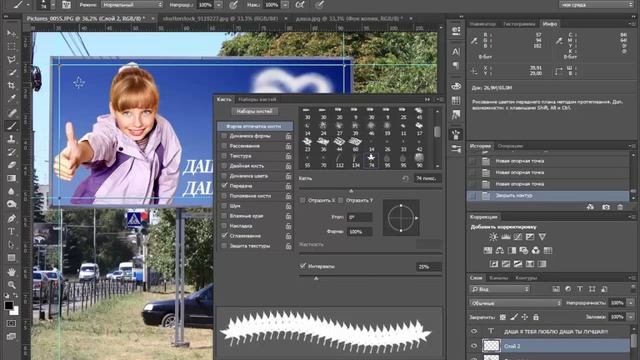Add a Brightness/Contrast adjustment

tap(493, 237)
